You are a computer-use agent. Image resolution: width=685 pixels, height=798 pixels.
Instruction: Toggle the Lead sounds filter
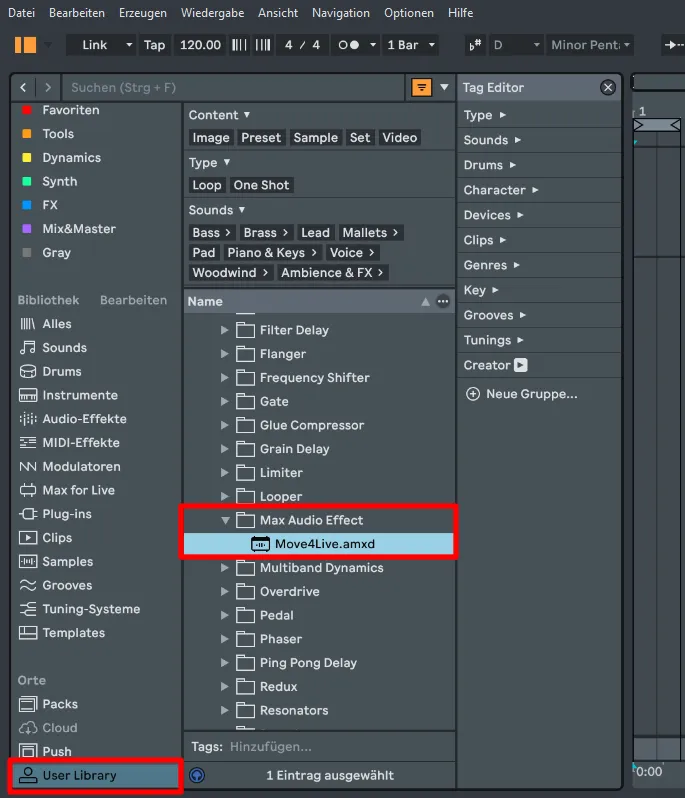tap(315, 233)
